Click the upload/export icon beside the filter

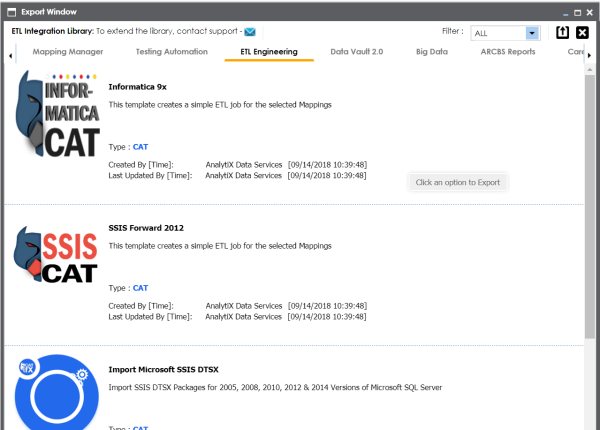click(x=562, y=32)
